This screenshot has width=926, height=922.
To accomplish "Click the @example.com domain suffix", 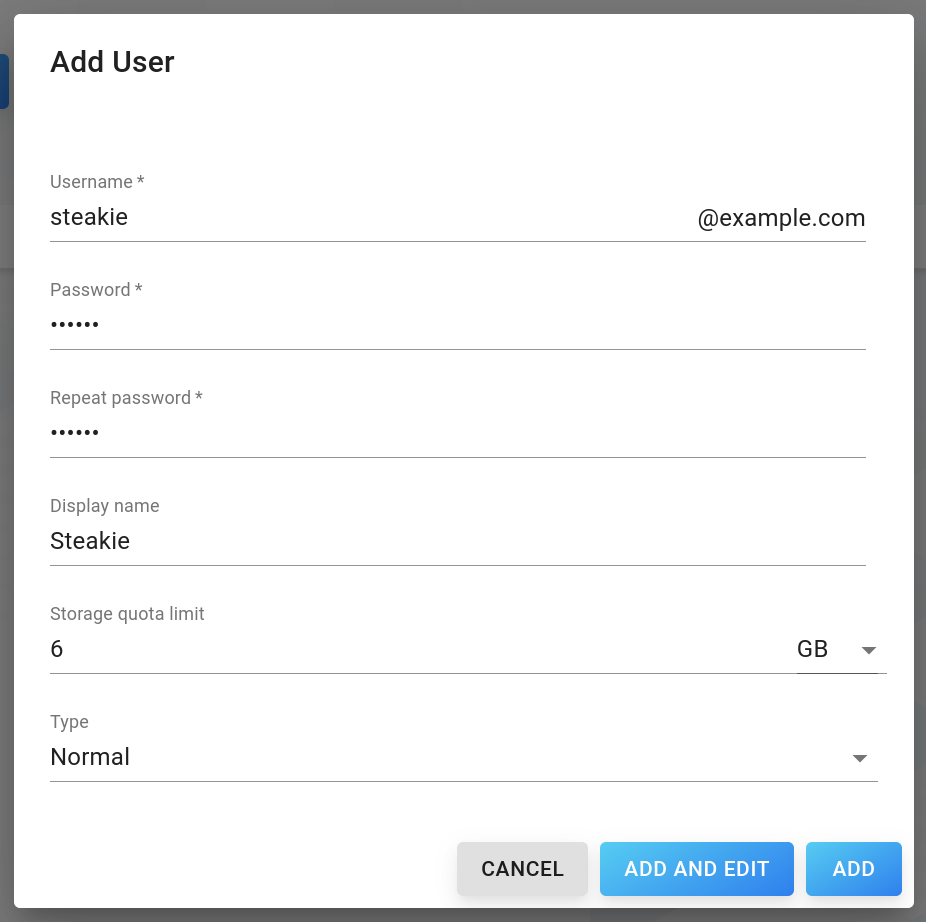I will click(781, 218).
